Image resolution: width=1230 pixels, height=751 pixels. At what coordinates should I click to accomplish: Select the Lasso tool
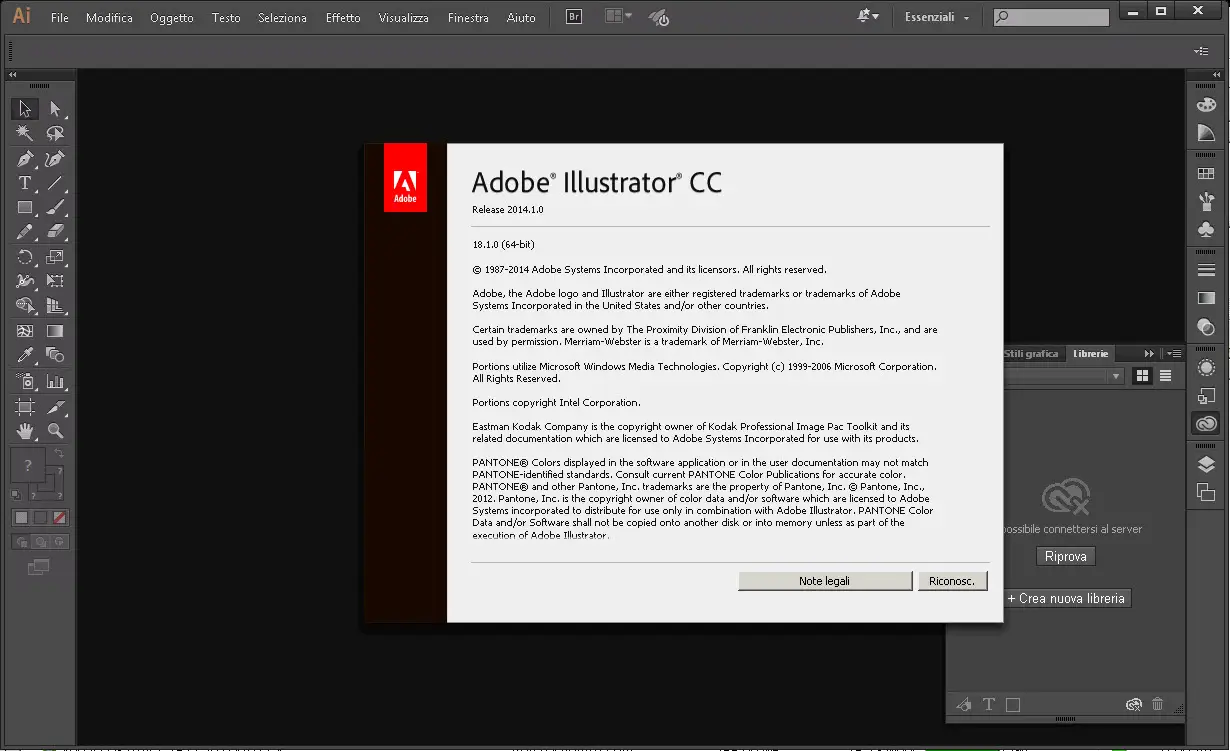pos(55,133)
